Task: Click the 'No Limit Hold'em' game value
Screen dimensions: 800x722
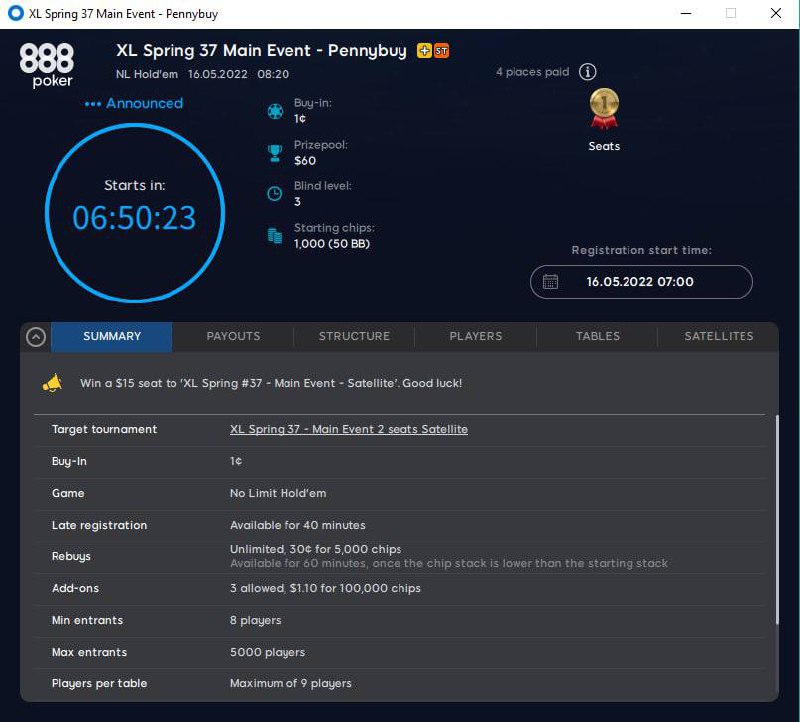Action: (278, 493)
